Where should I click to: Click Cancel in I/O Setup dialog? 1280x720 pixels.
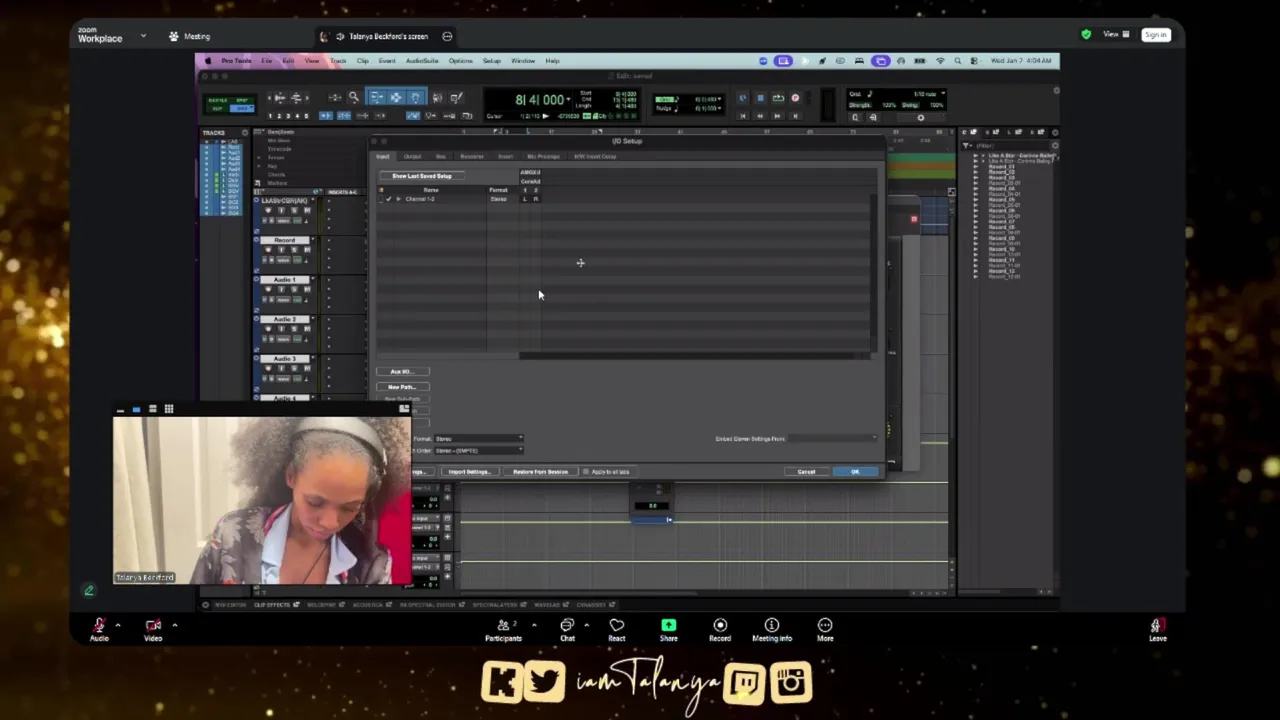point(806,472)
